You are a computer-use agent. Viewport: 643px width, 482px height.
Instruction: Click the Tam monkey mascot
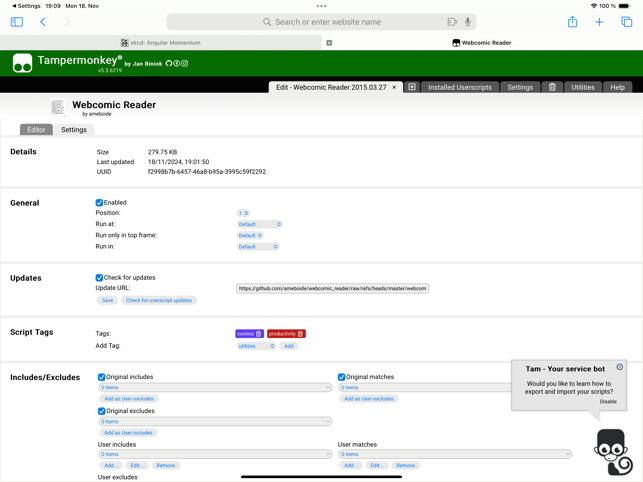pyautogui.click(x=612, y=452)
